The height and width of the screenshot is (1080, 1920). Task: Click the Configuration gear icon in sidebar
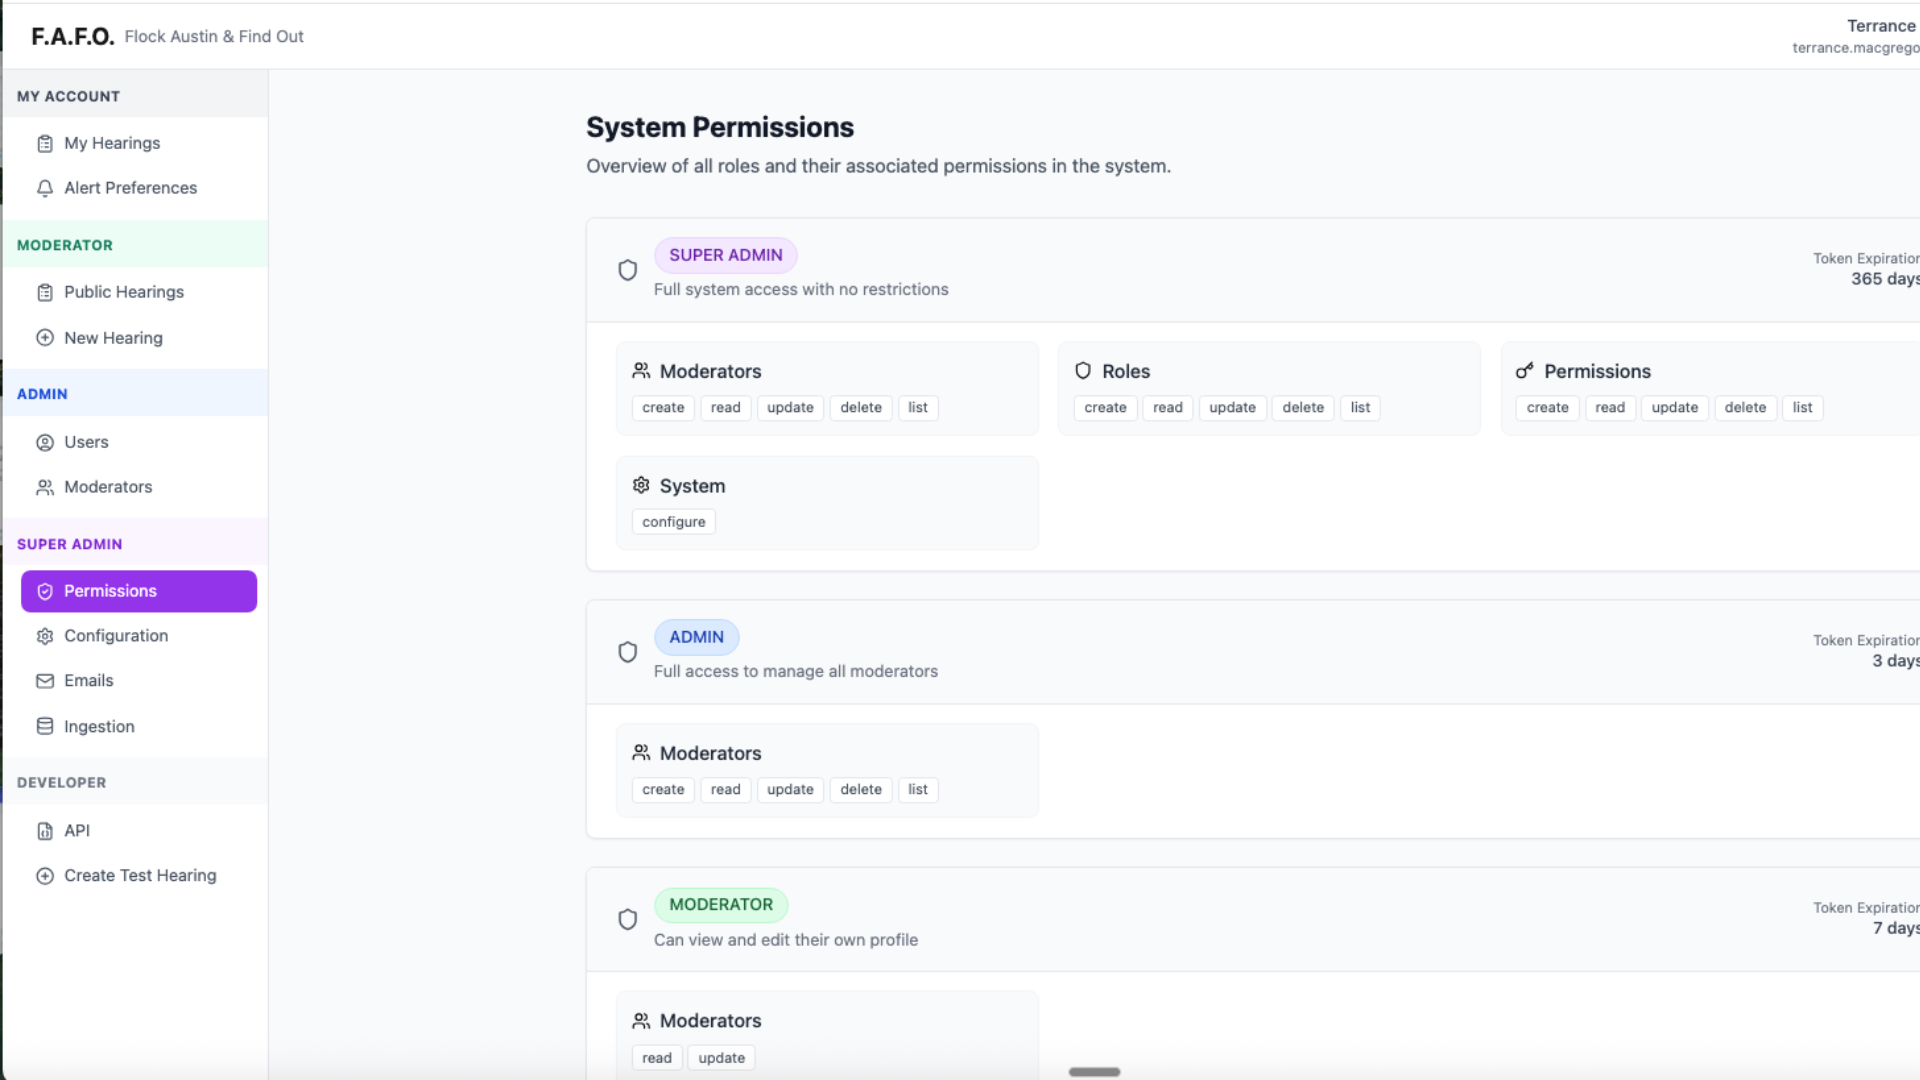tap(45, 636)
